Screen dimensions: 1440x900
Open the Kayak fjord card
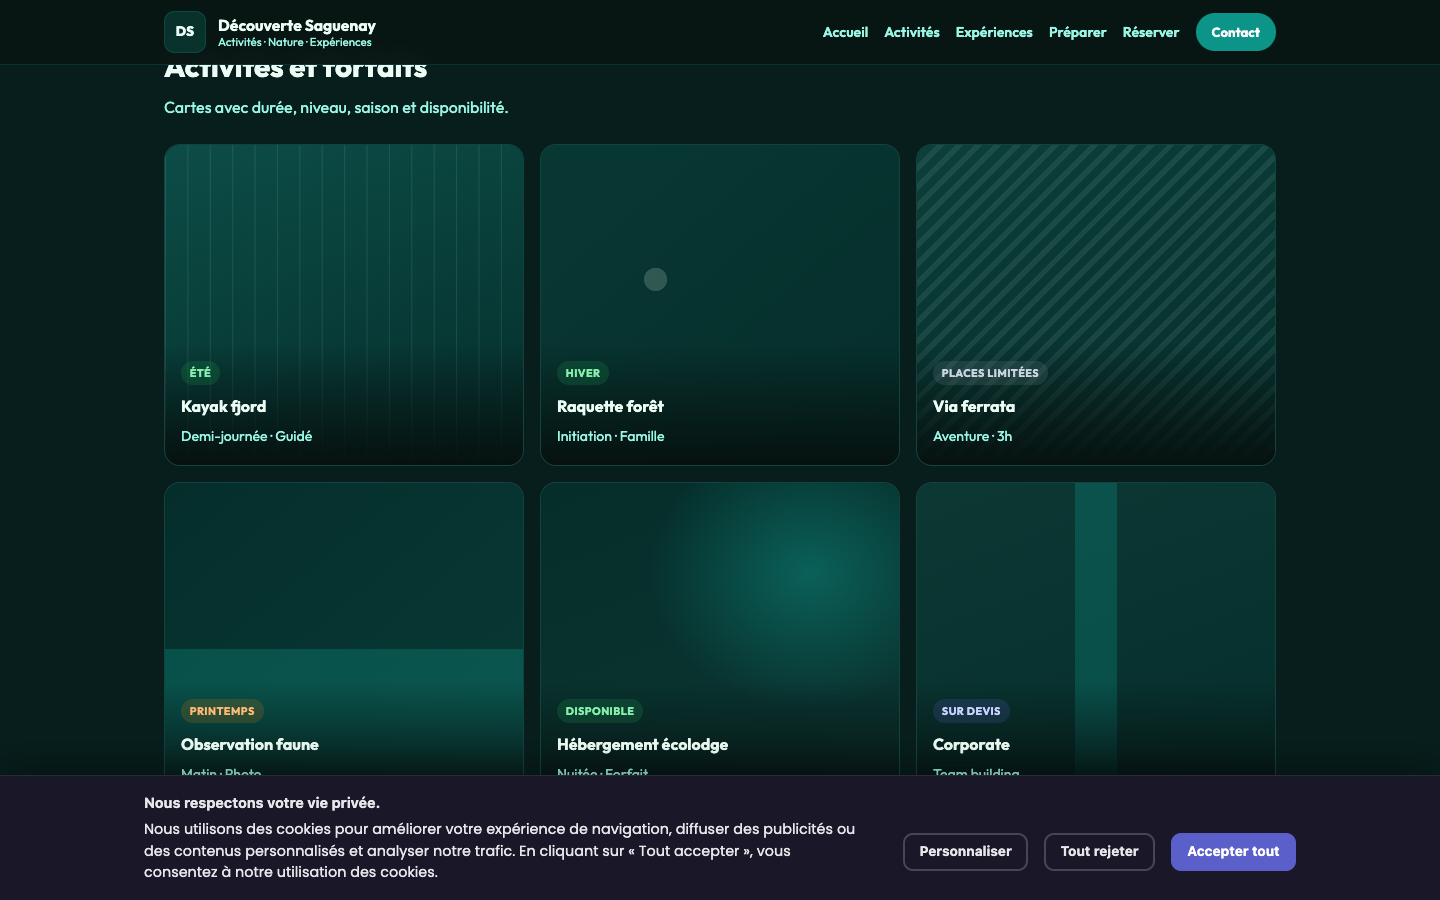tap(344, 305)
